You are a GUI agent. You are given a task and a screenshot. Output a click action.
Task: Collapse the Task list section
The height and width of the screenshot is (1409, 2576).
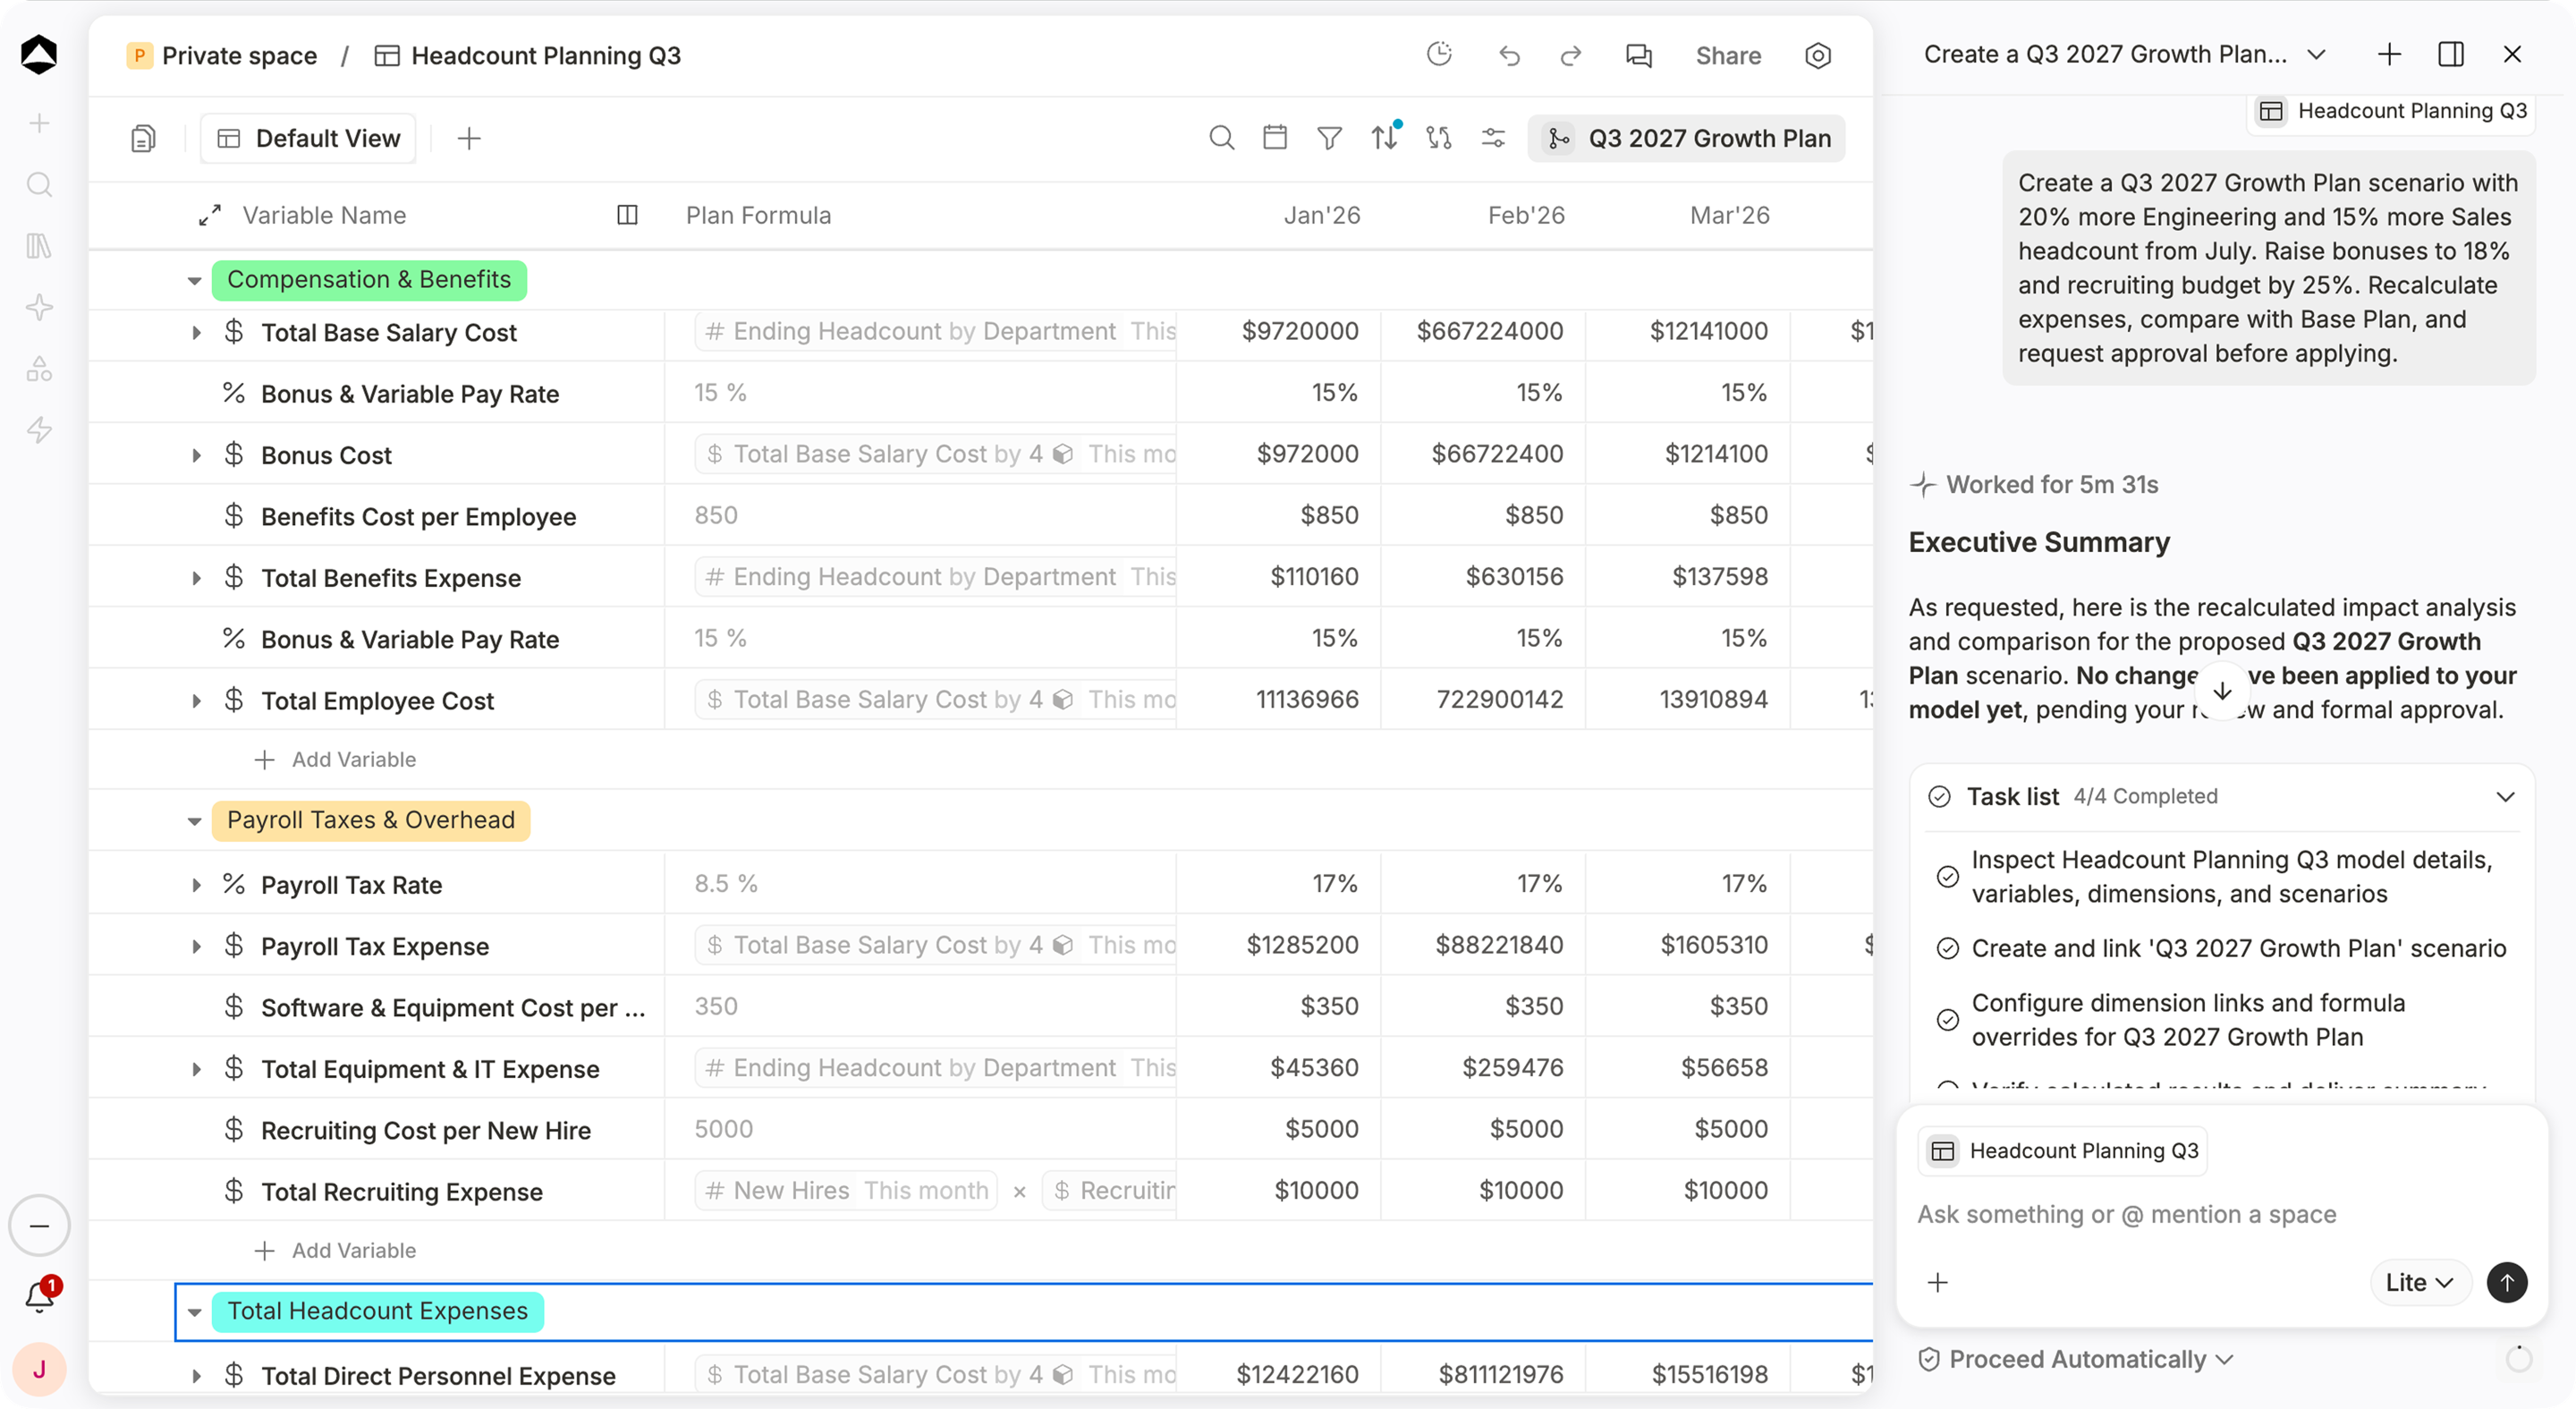[x=2504, y=797]
